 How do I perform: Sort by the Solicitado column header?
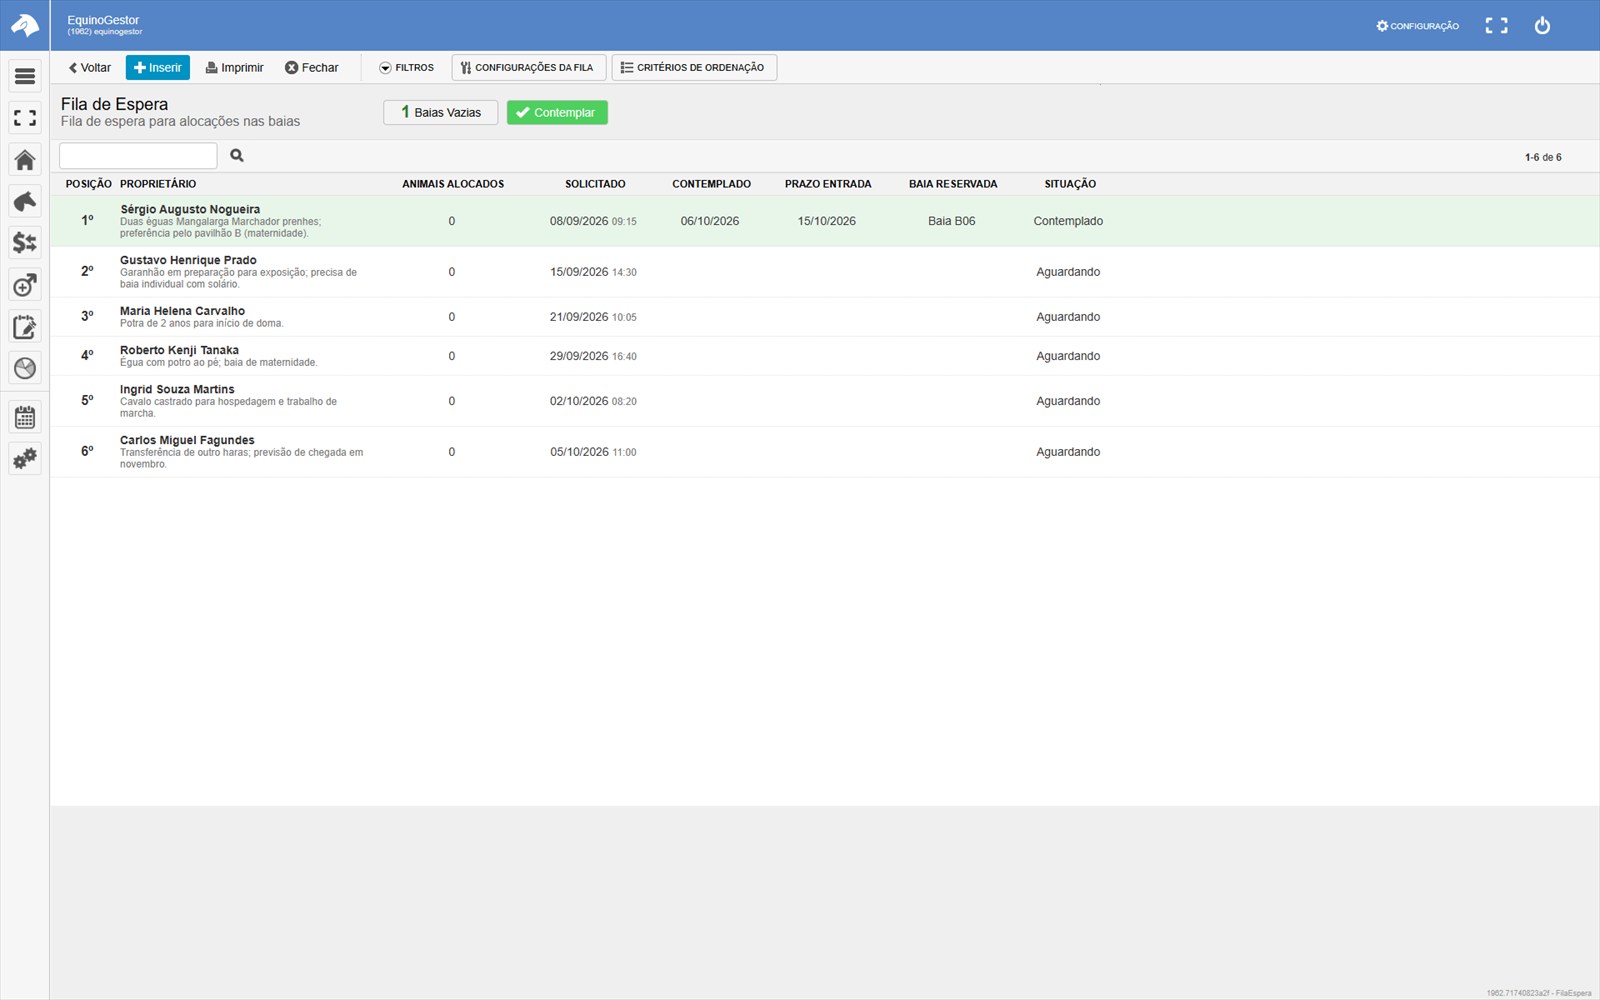(x=595, y=184)
